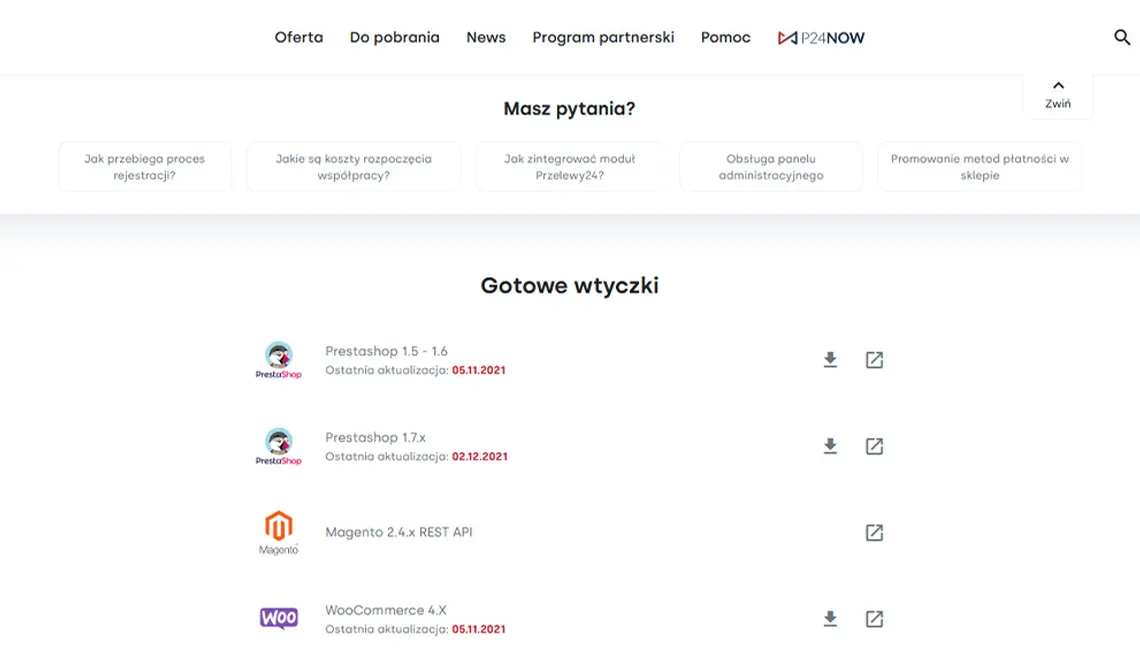1140x665 pixels.
Task: Select "Obsługa panelu administracyjnego" card
Action: [771, 166]
